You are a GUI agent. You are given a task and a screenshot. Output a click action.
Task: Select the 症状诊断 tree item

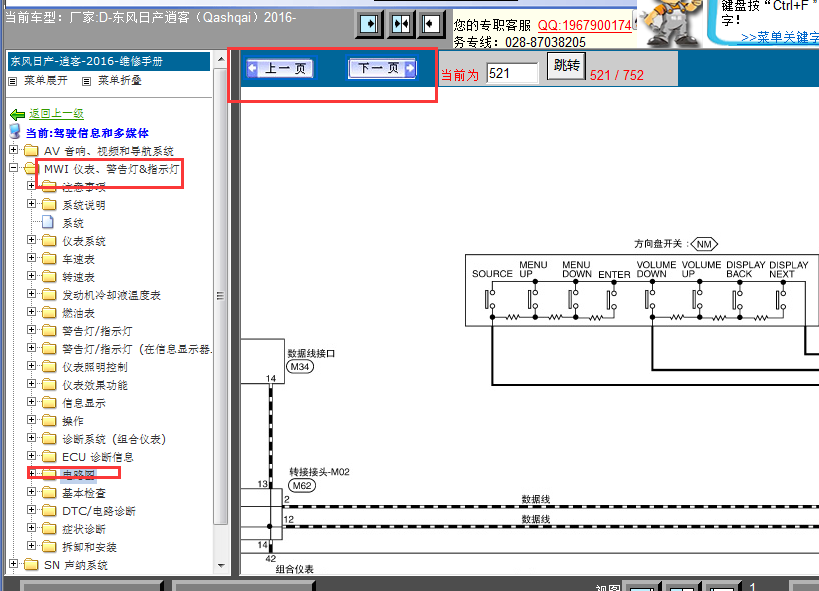pos(84,529)
